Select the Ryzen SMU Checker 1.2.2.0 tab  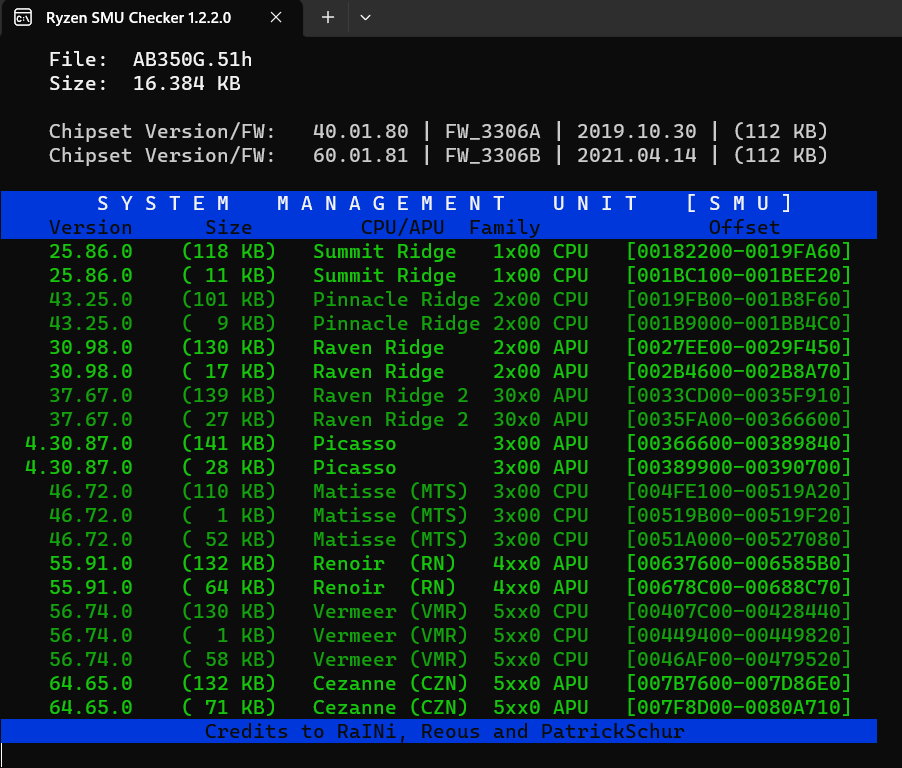[151, 18]
